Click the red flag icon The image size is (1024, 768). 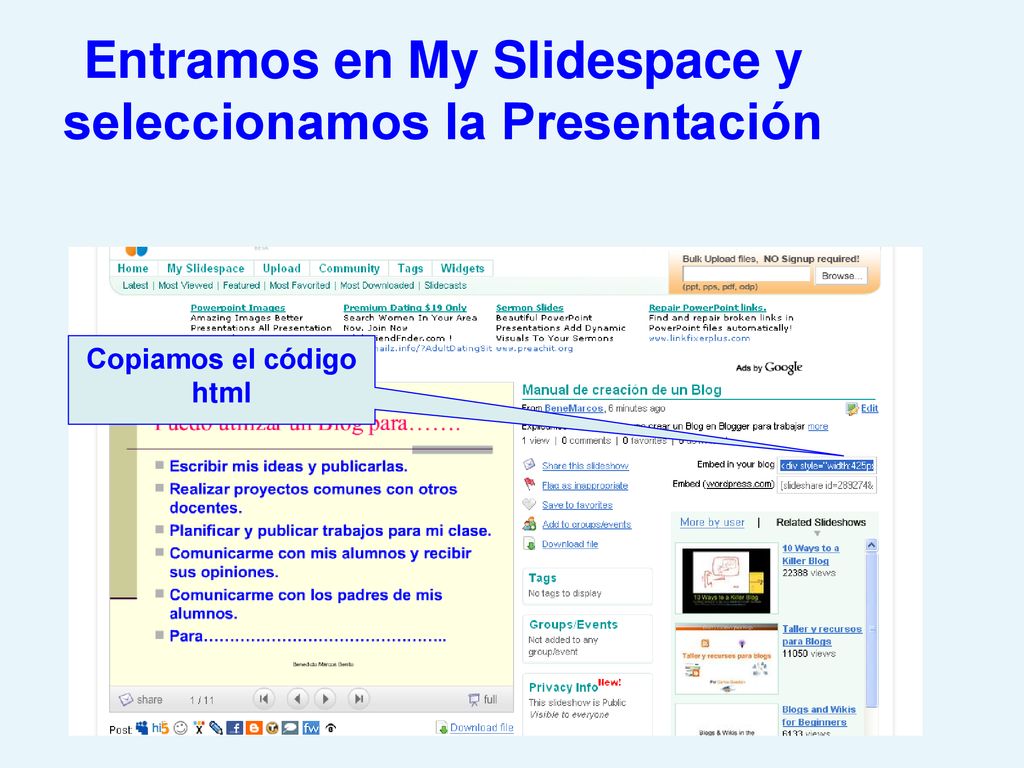(x=530, y=485)
